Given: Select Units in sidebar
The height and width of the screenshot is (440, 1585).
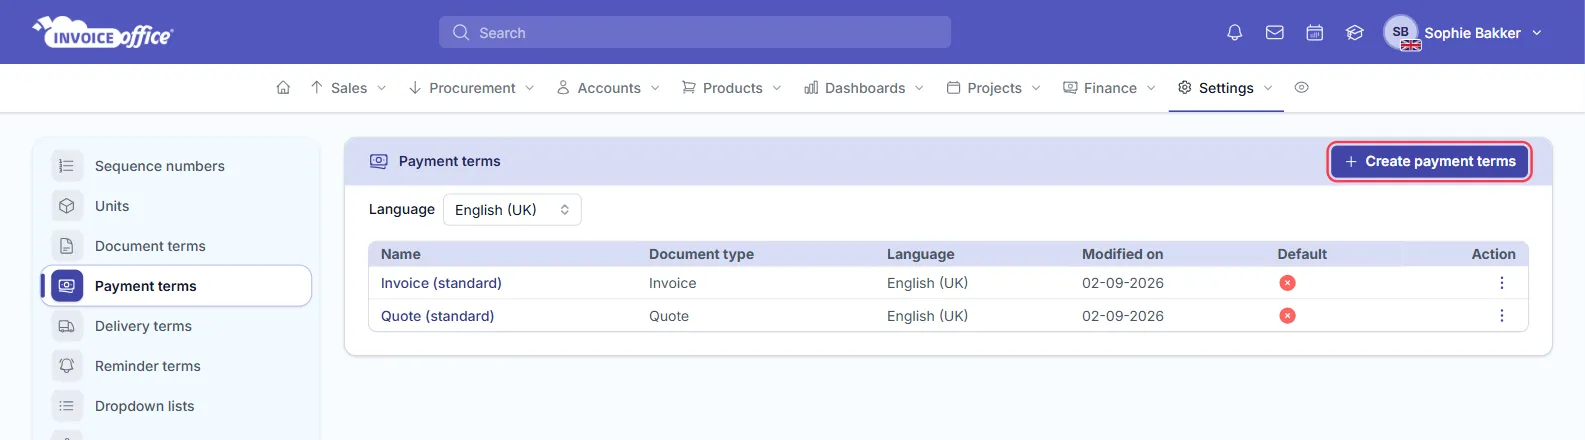Looking at the screenshot, I should [176, 206].
